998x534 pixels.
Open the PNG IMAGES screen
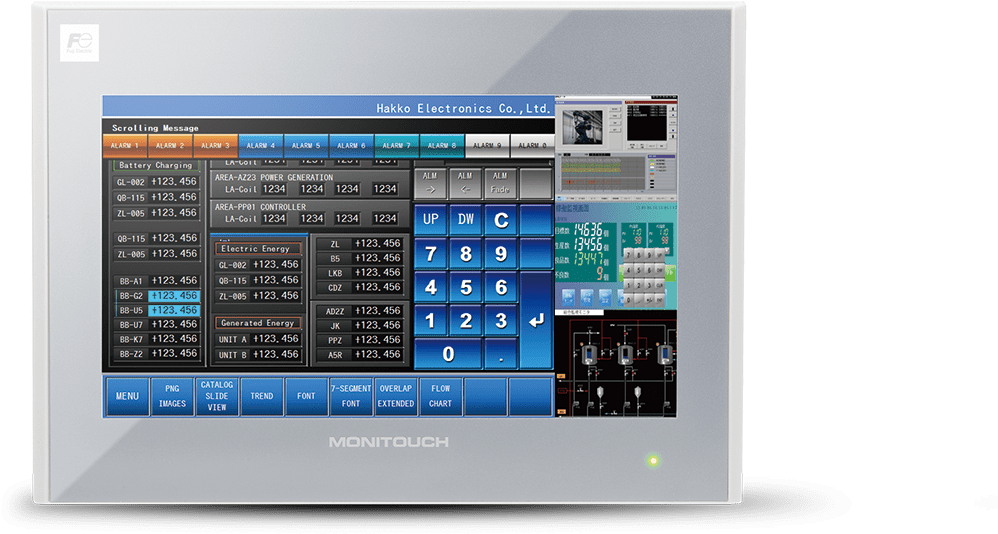point(172,396)
